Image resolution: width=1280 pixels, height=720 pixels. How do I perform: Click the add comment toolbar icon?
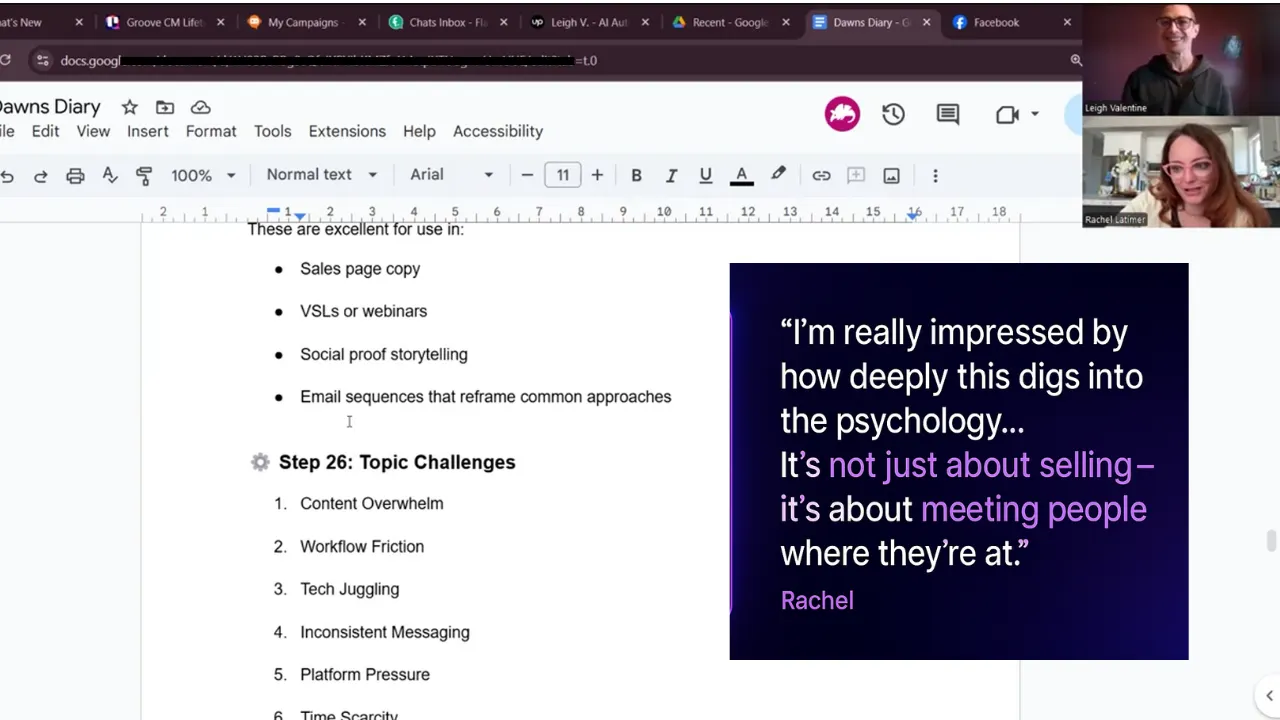(x=856, y=176)
